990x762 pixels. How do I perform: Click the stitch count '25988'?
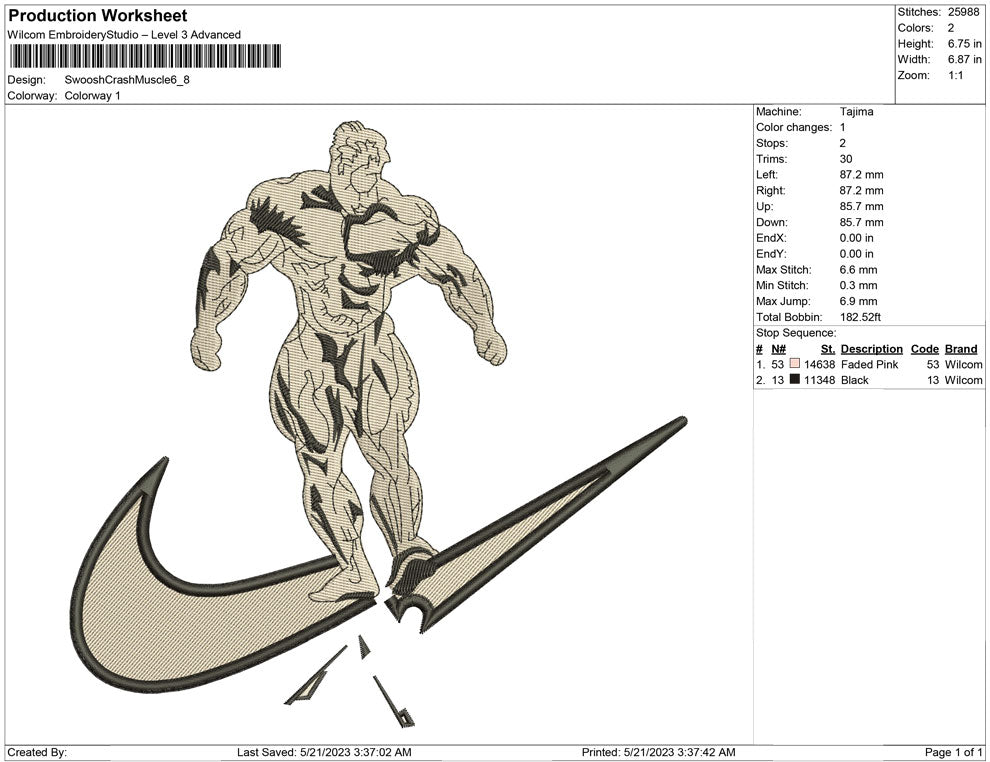(x=963, y=12)
